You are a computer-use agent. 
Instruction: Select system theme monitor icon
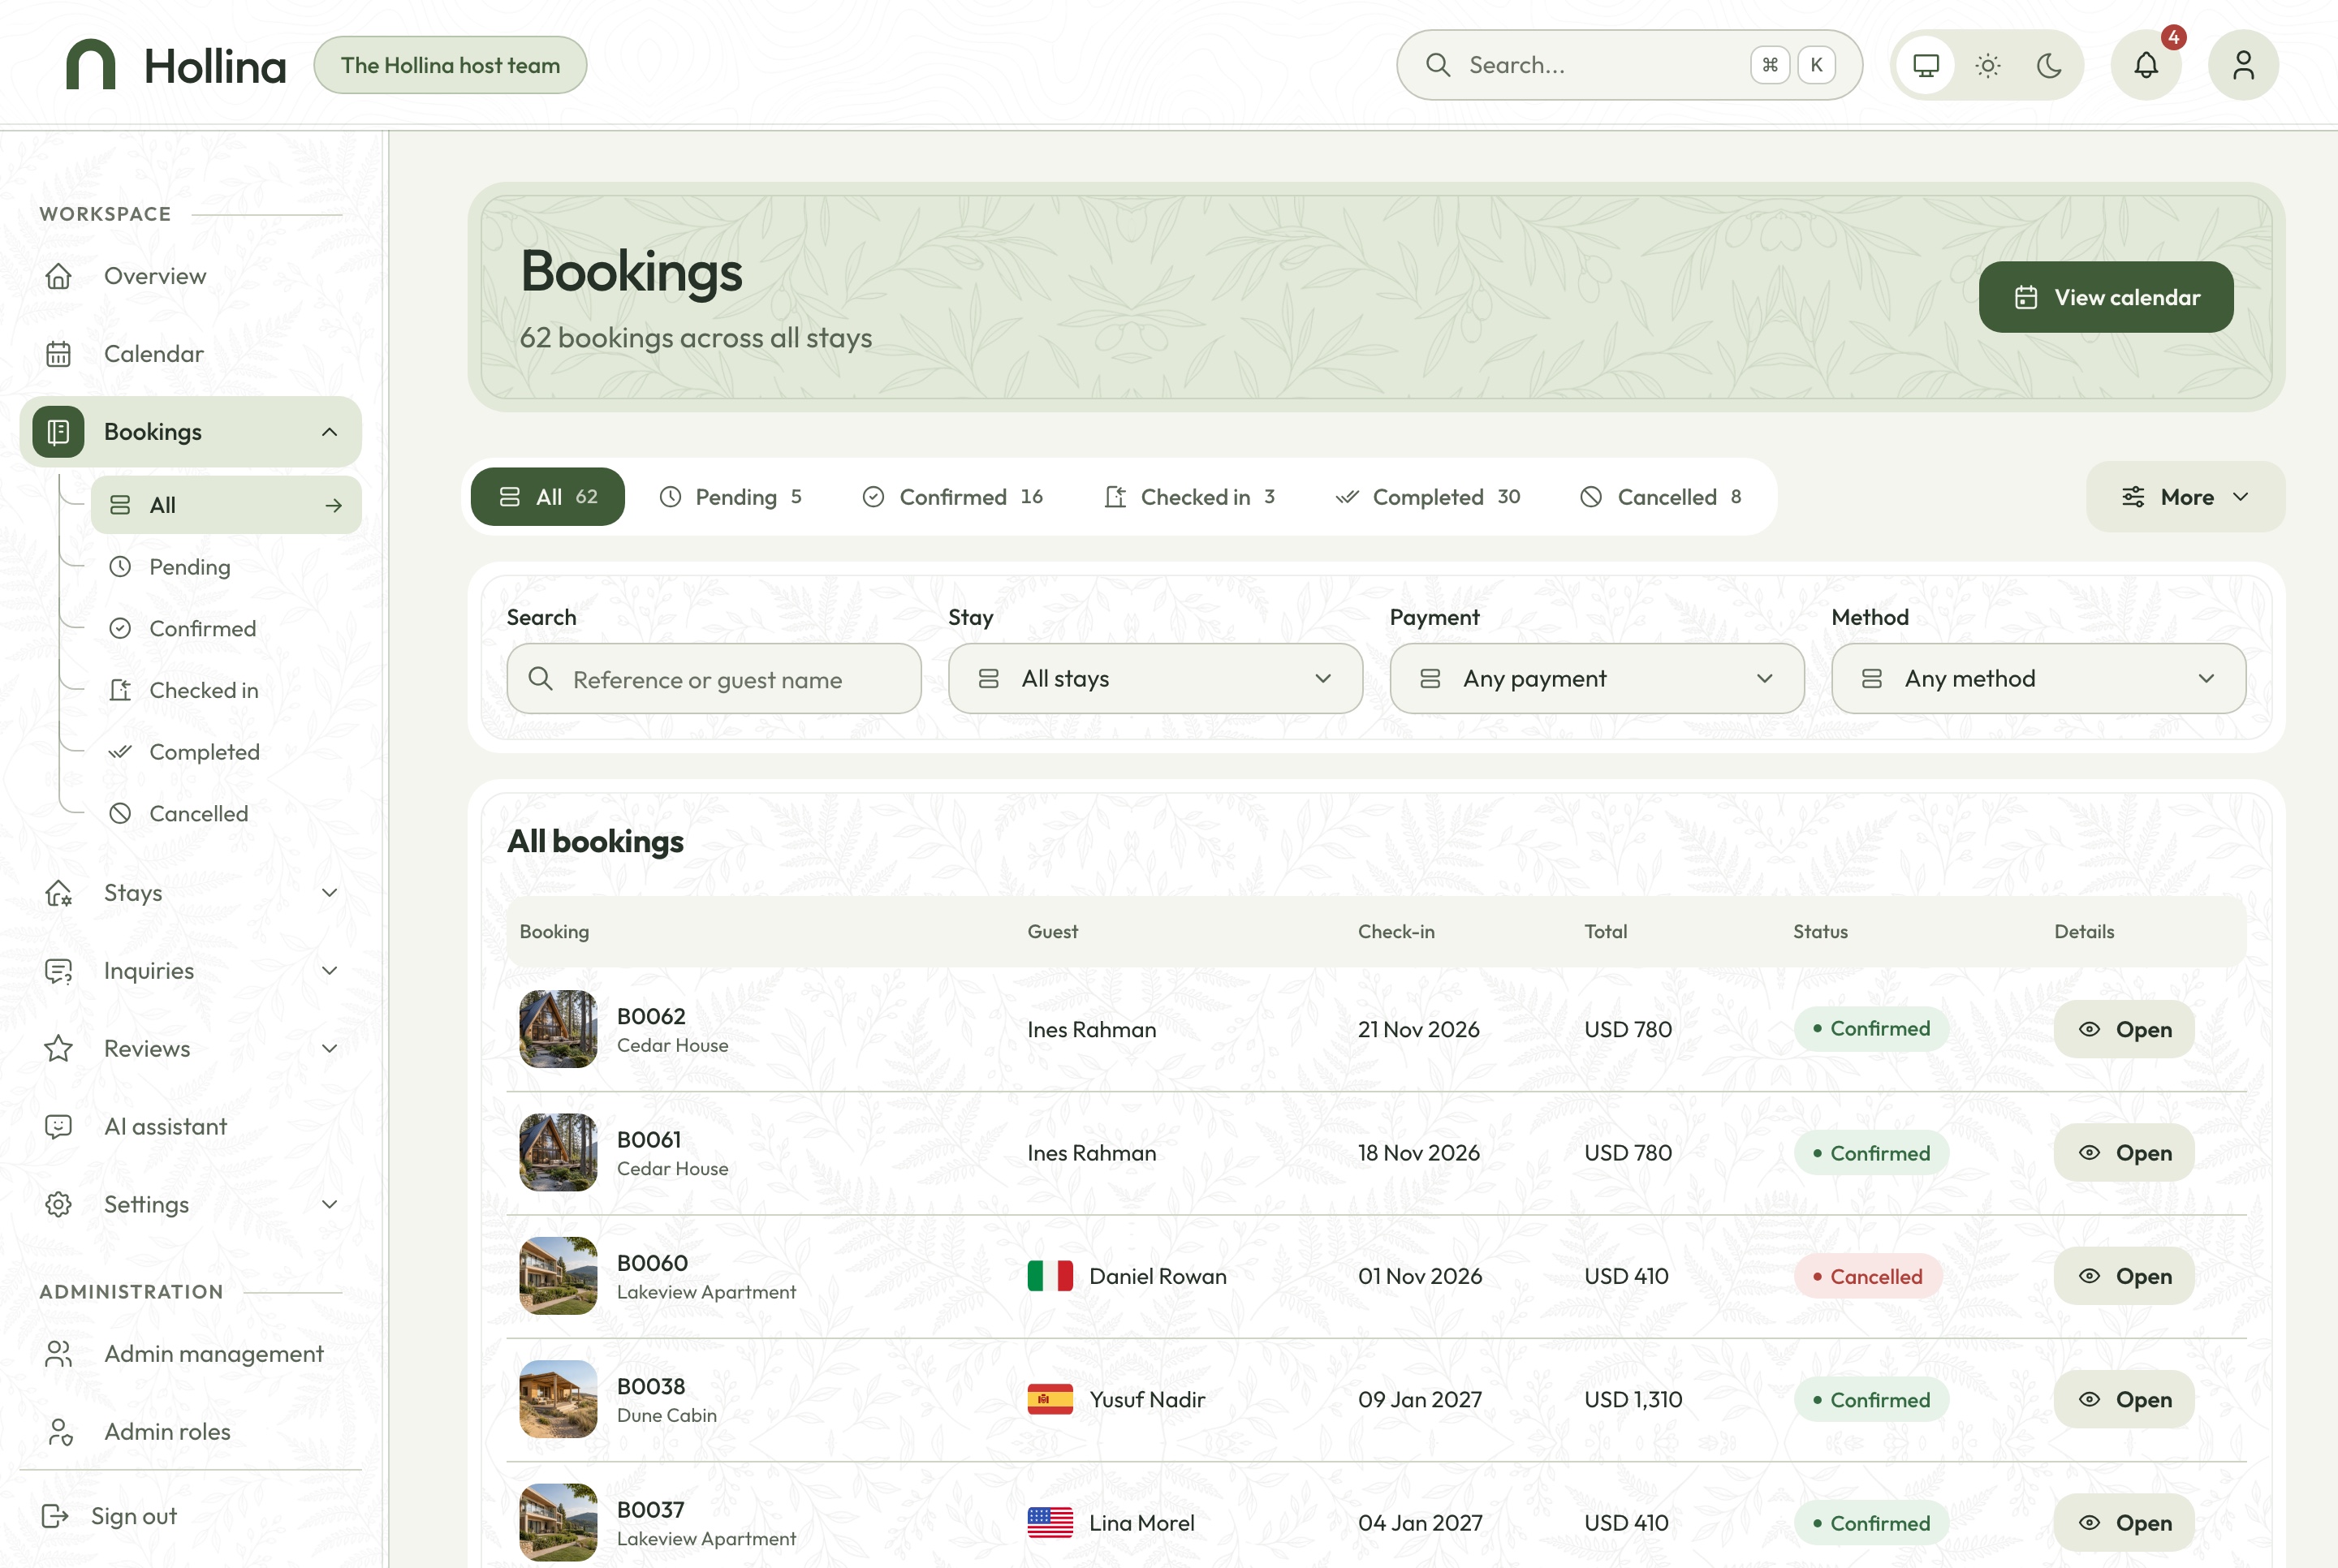point(1925,65)
